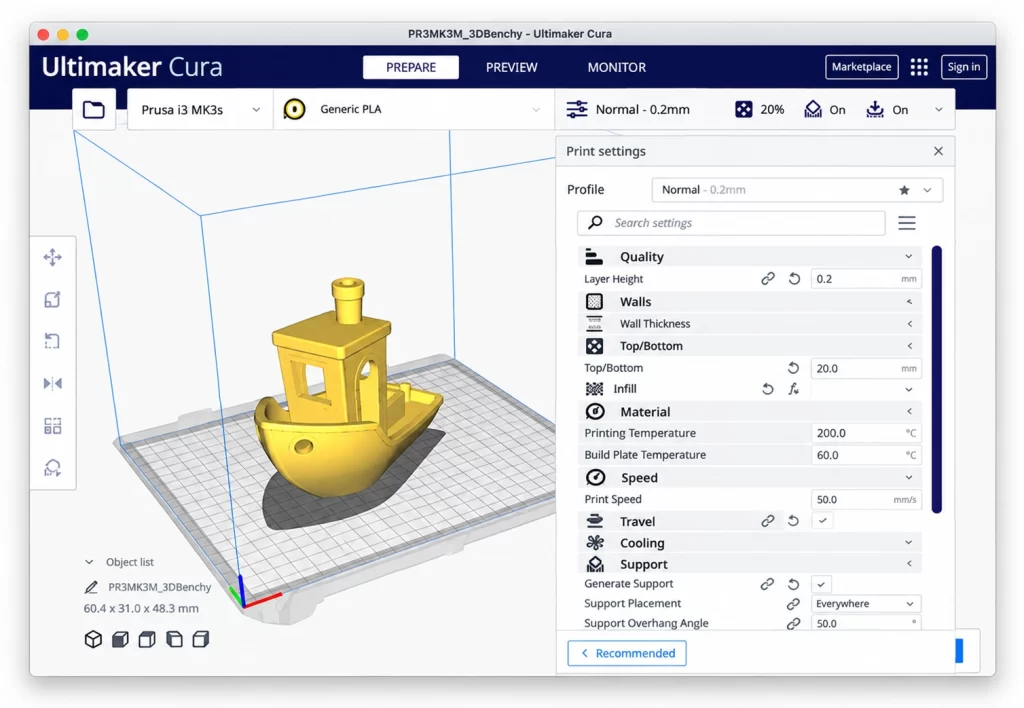1024x708 pixels.
Task: Expand the Top/Bottom section header
Action: pos(749,346)
